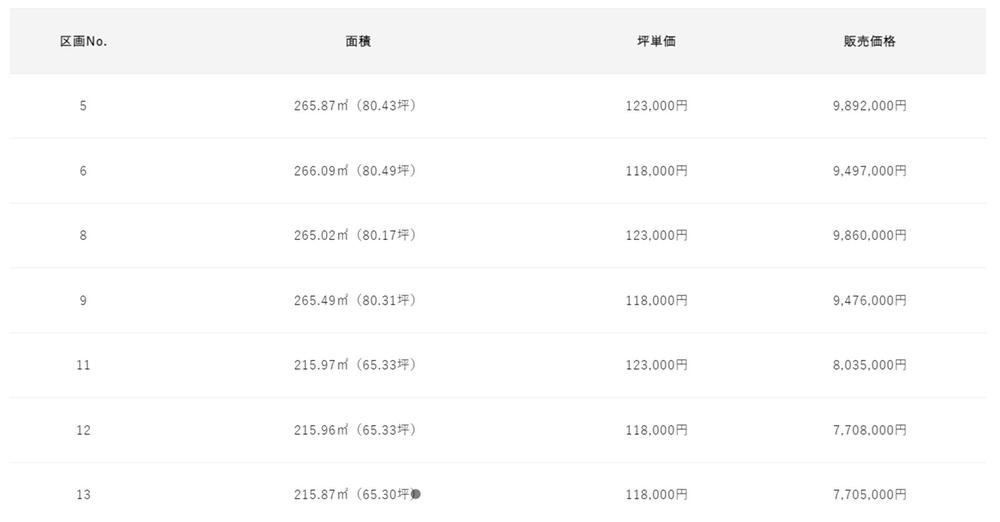Select lot number 5 cell
Screen dimensions: 1000x522
pyautogui.click(x=83, y=106)
